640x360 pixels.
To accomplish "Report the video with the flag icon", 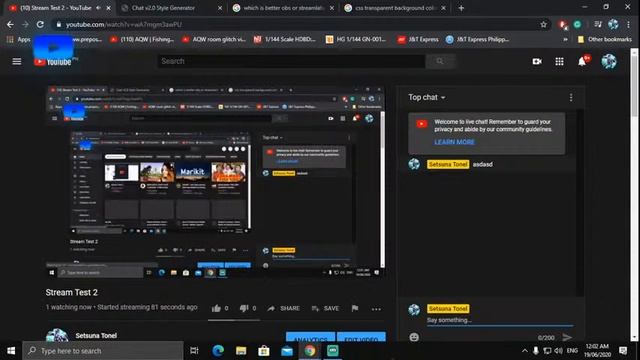I will (x=355, y=308).
